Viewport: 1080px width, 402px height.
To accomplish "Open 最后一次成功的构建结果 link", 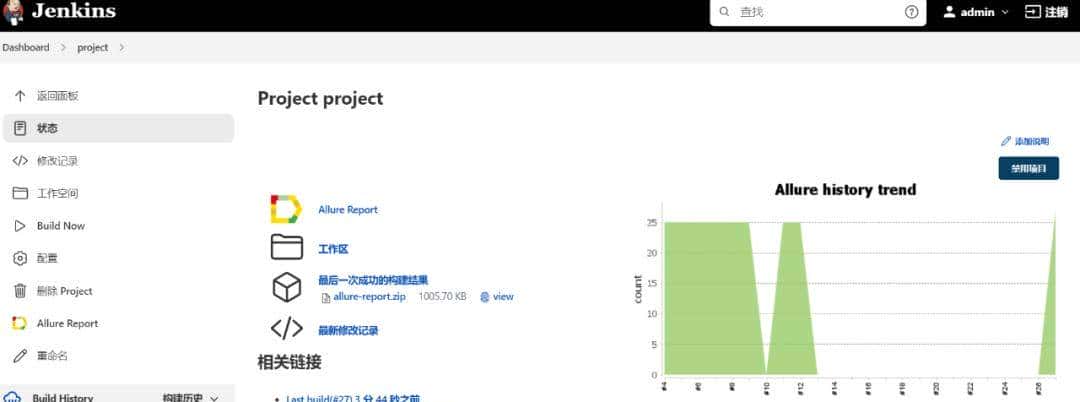I will (x=373, y=280).
